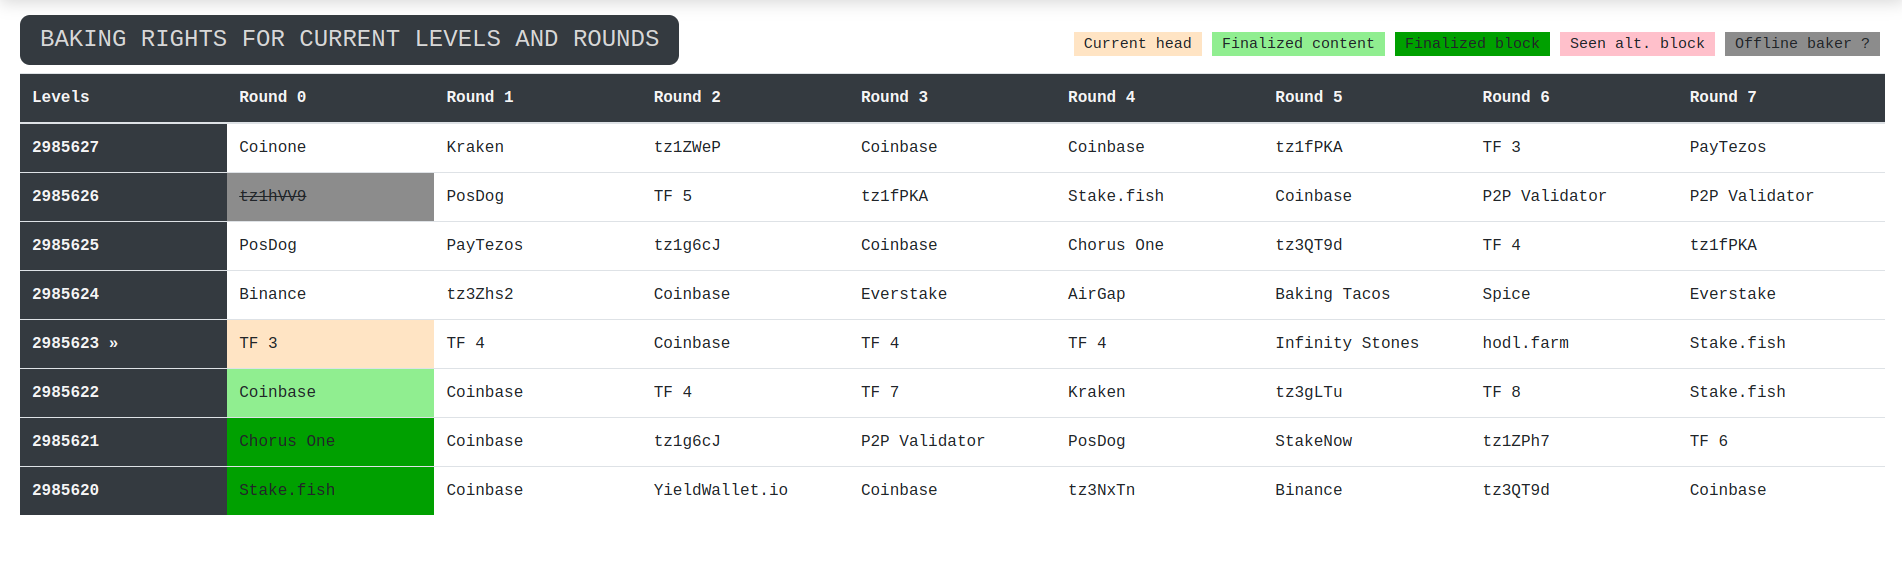Click the Infinity Stones baker

click(1346, 343)
